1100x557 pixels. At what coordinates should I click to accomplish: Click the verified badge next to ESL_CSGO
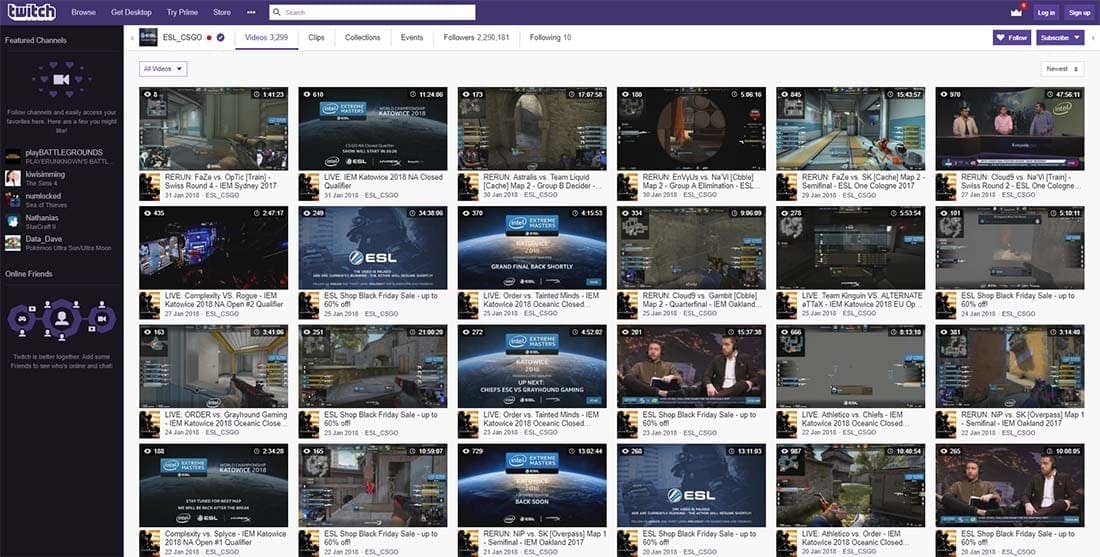220,38
